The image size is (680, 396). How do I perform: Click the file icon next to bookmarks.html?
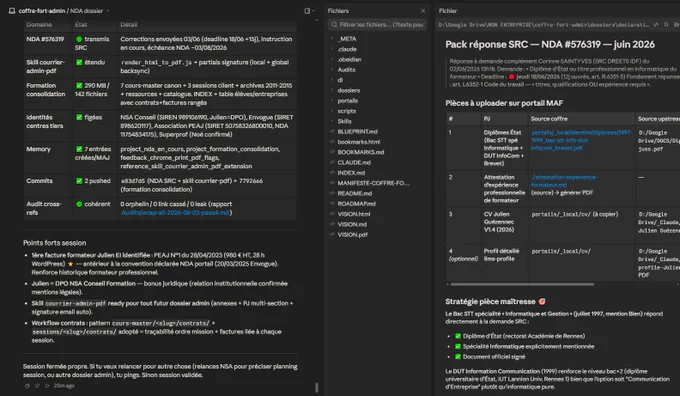pyautogui.click(x=332, y=142)
